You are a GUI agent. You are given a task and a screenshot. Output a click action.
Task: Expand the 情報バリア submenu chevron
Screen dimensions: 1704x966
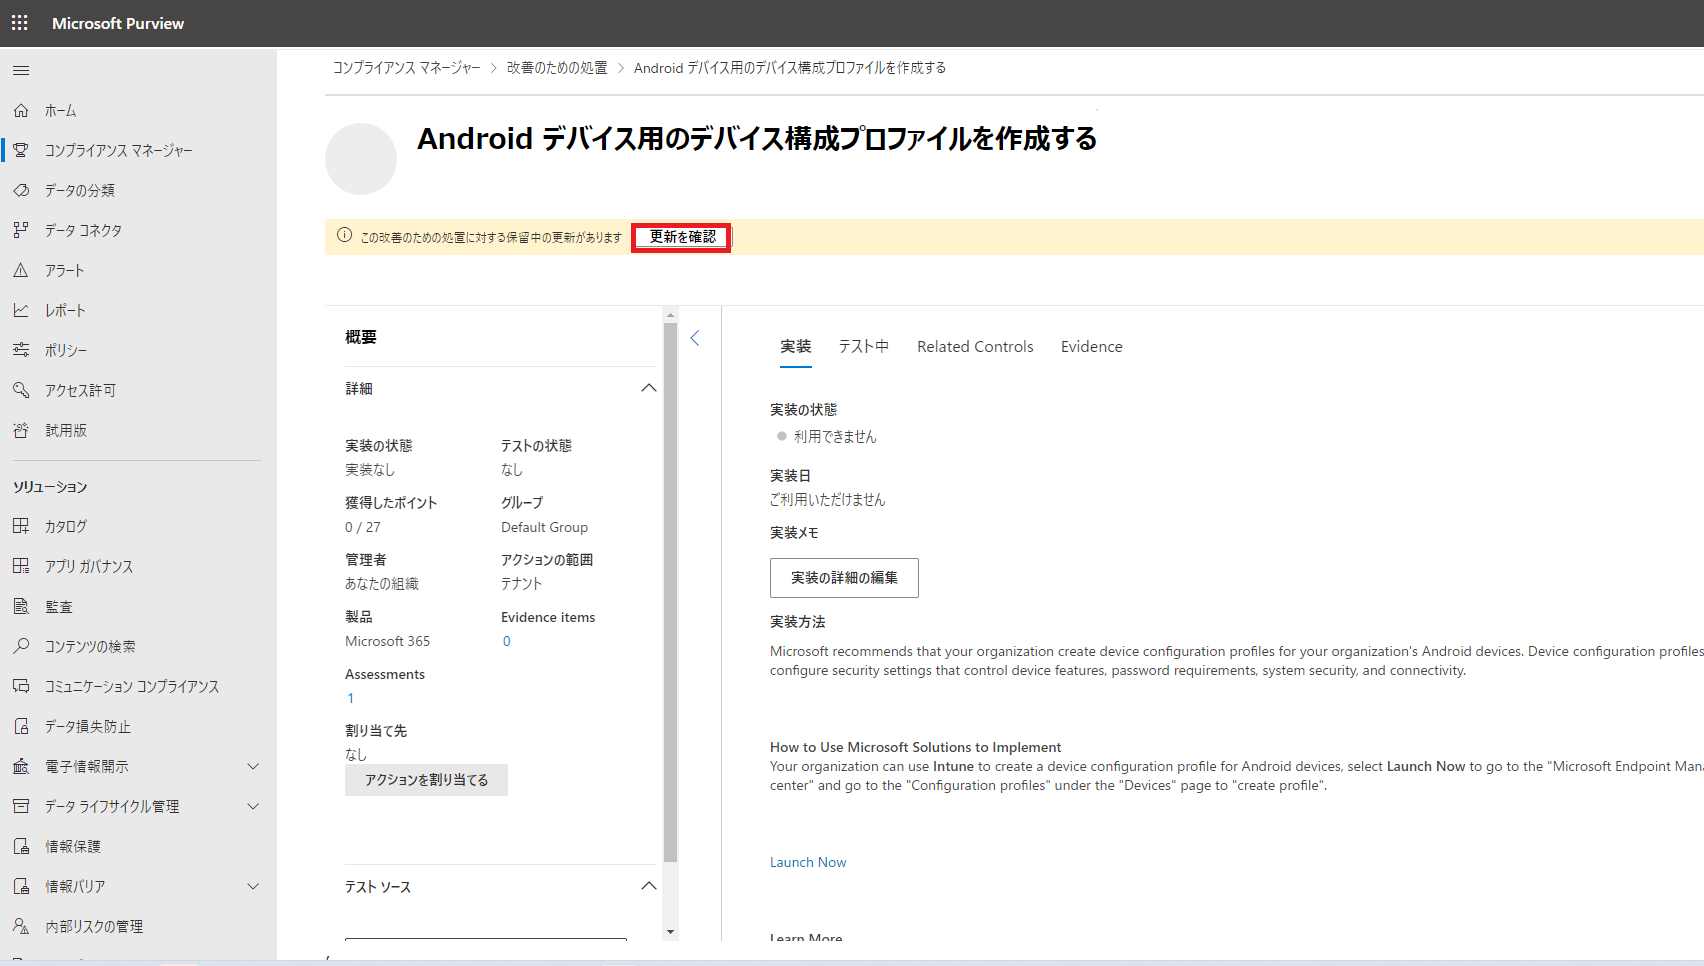tap(253, 886)
